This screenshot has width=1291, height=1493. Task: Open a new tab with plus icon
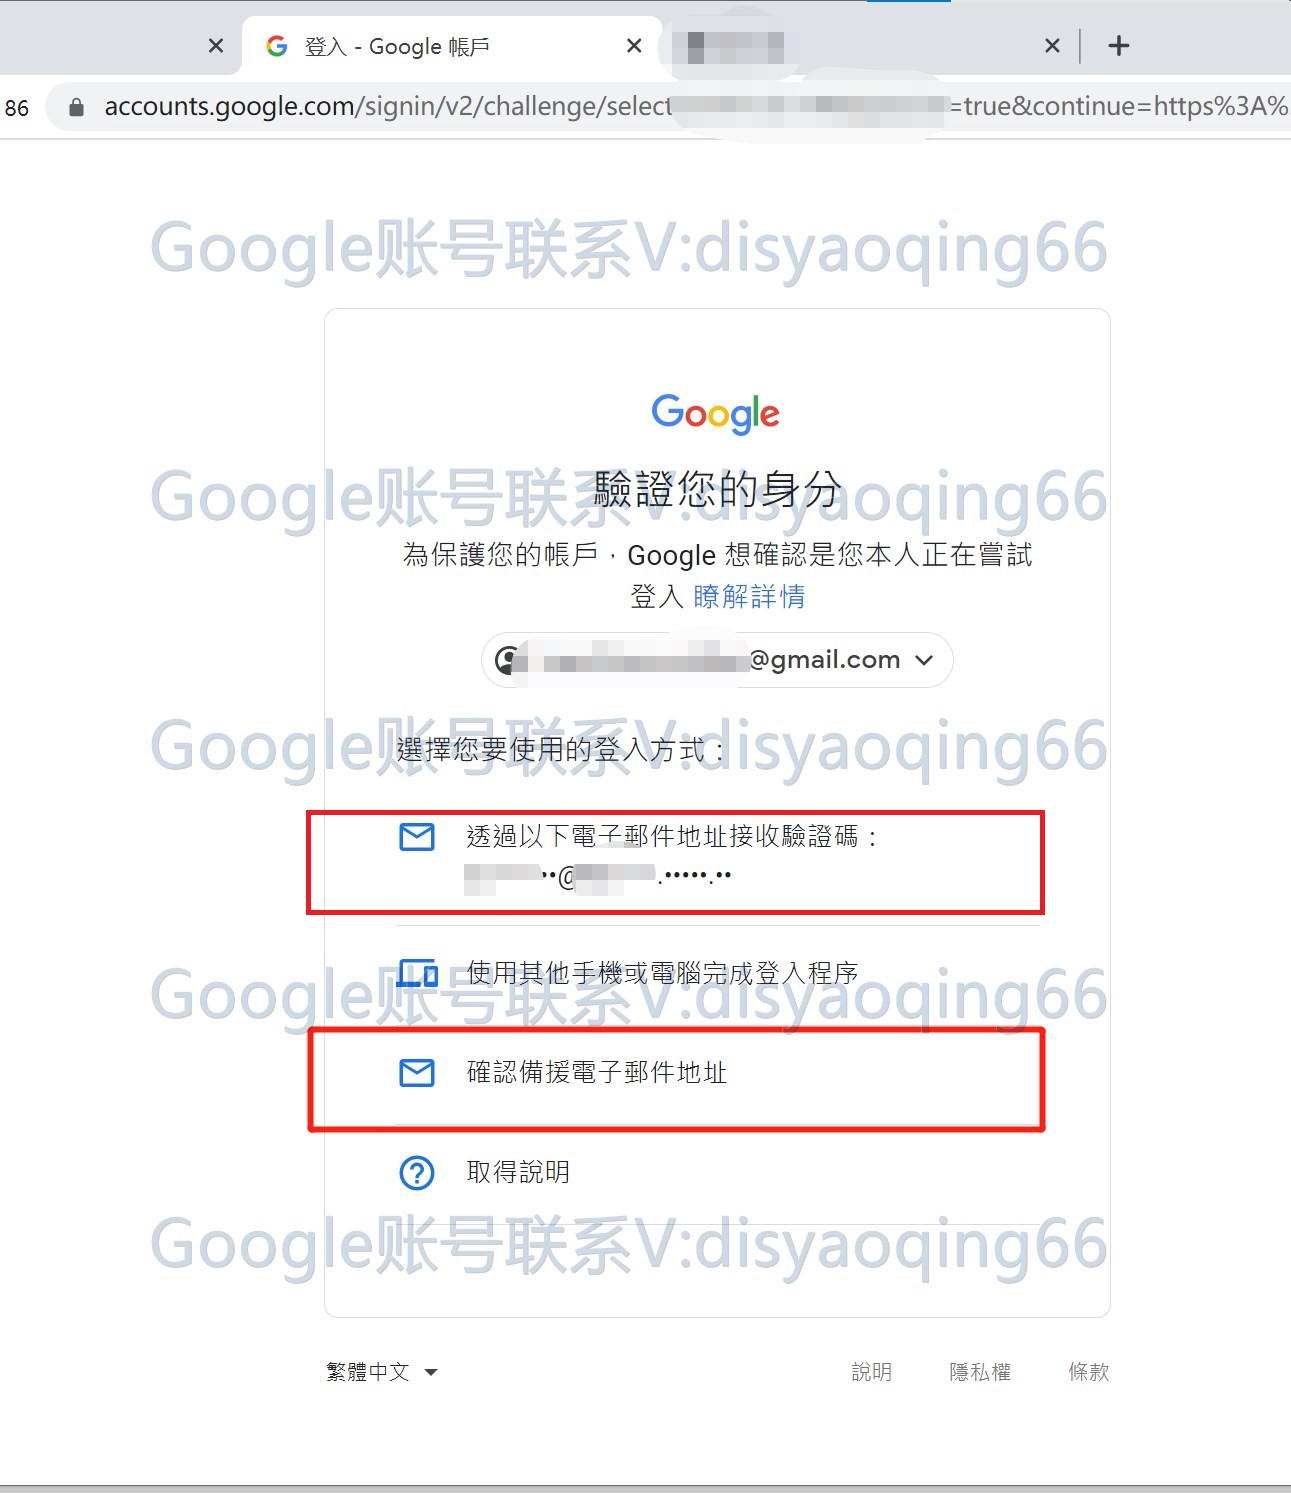pyautogui.click(x=1119, y=46)
